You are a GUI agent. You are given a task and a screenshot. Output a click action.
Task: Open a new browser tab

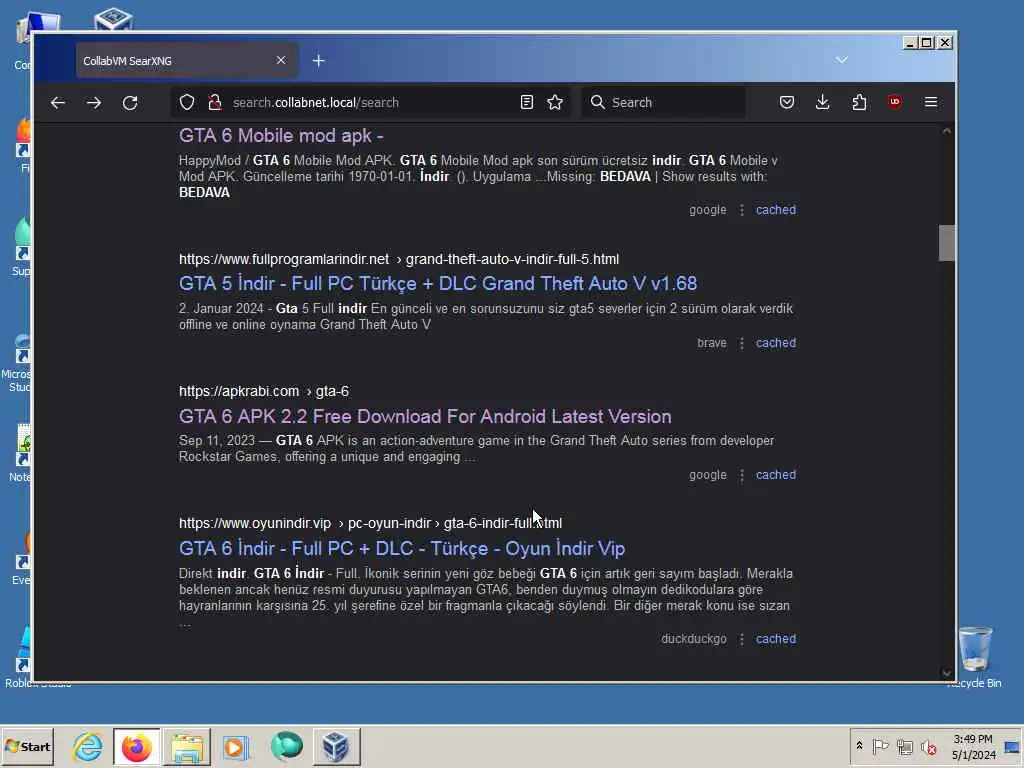(318, 61)
